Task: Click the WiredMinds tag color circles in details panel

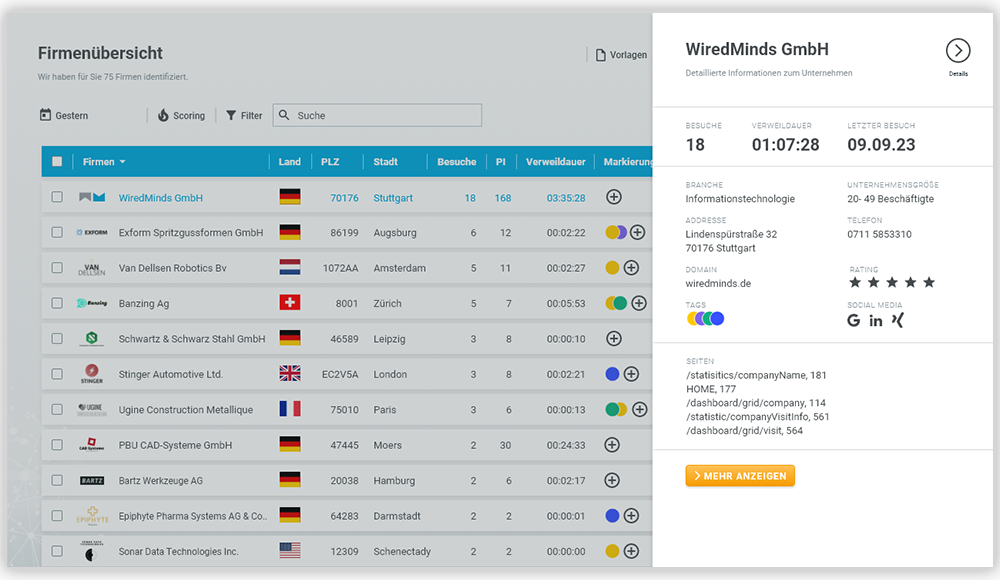Action: [705, 318]
